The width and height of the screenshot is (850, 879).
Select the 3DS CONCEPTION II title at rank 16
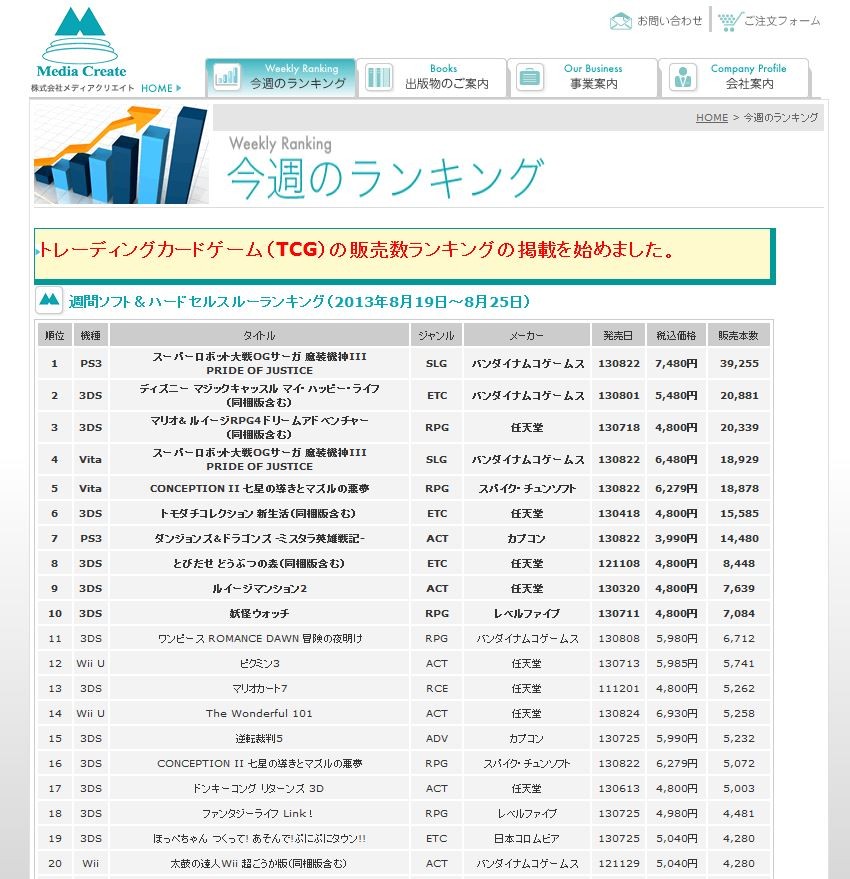(259, 764)
